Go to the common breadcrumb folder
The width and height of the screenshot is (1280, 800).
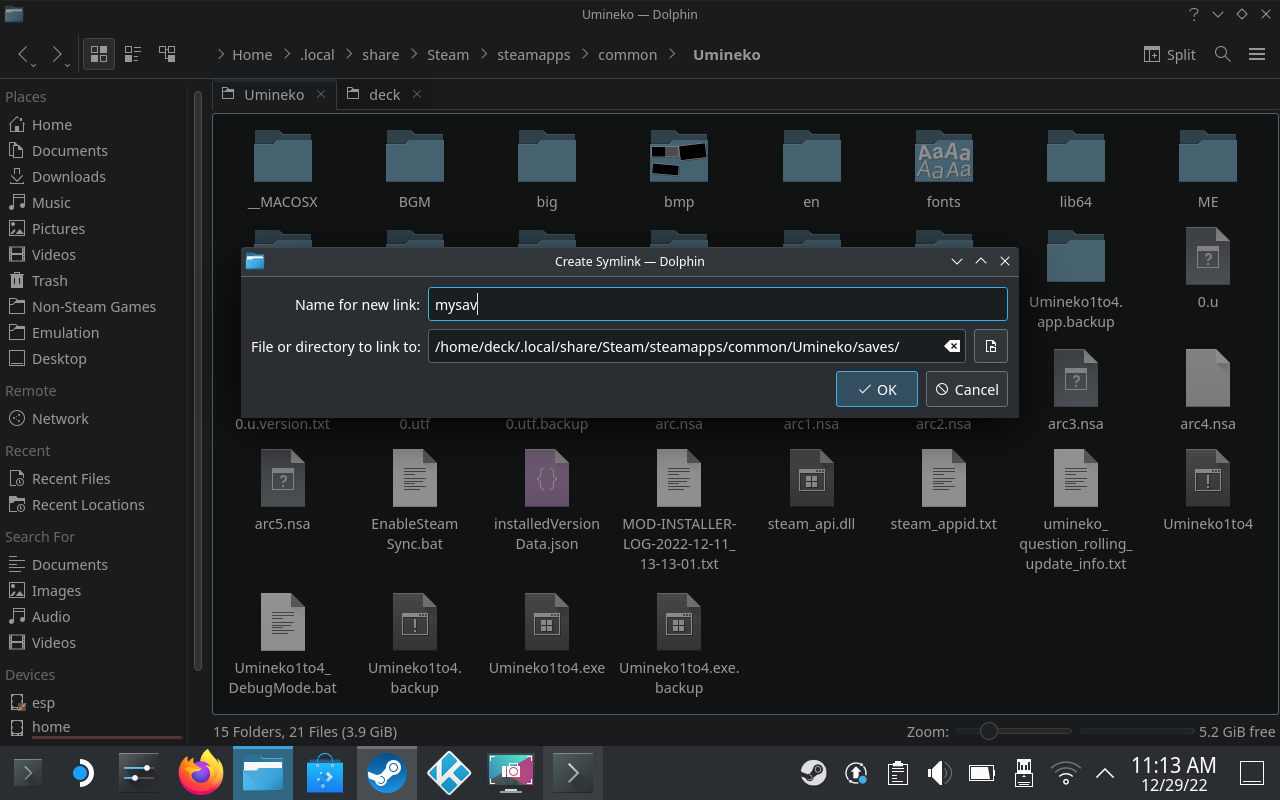[627, 55]
